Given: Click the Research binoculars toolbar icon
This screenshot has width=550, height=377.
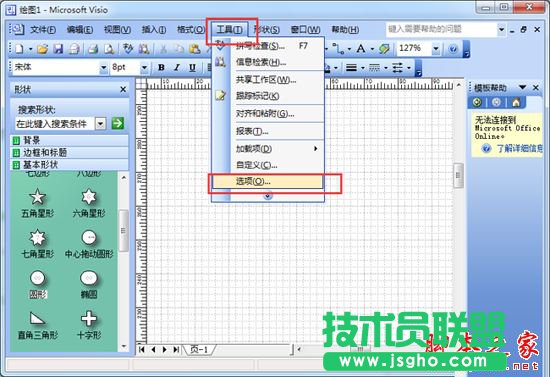Looking at the screenshot, I should (144, 49).
